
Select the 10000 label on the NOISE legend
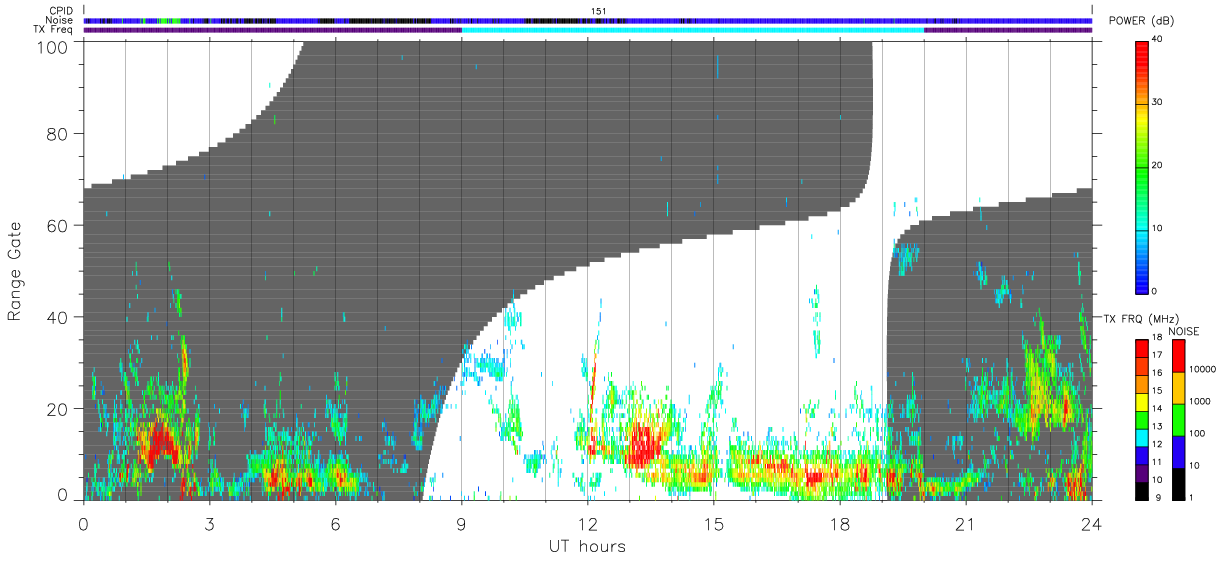pyautogui.click(x=1203, y=369)
